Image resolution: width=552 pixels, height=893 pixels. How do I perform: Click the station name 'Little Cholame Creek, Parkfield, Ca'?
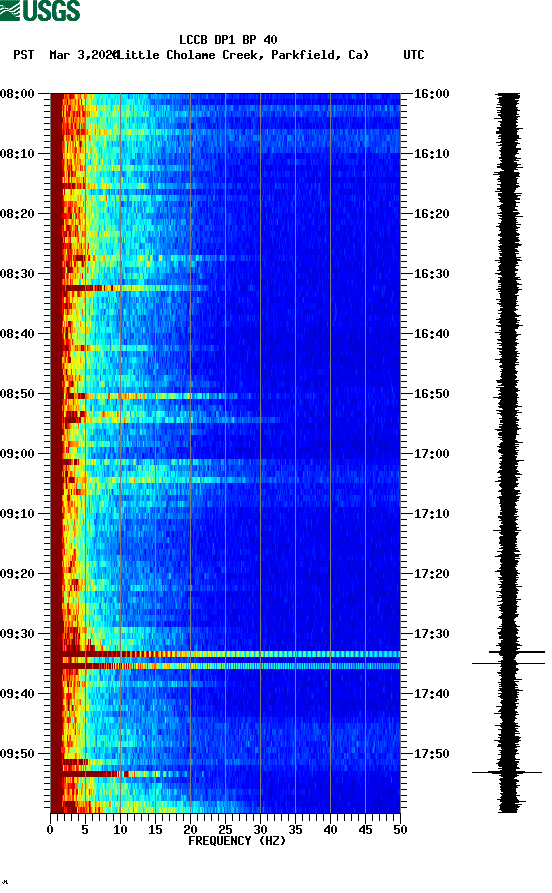(x=243, y=55)
